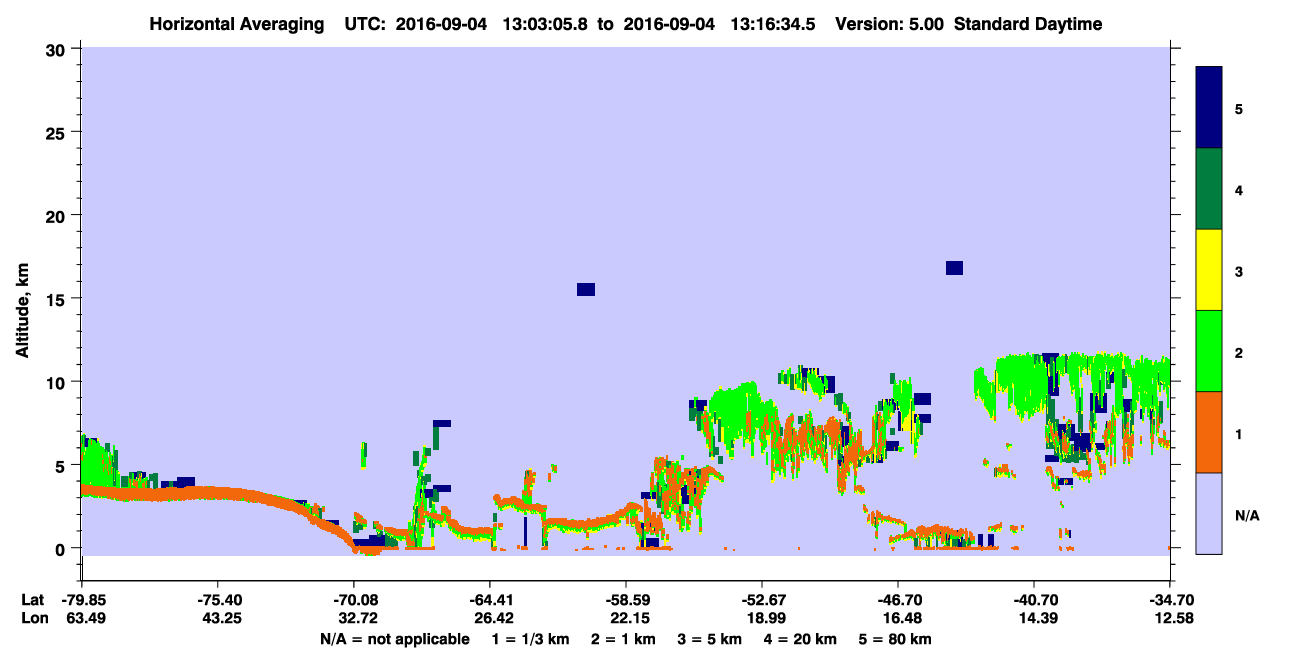The image size is (1300, 667).
Task: Click the colorbar label 'N/A'
Action: pyautogui.click(x=1247, y=515)
